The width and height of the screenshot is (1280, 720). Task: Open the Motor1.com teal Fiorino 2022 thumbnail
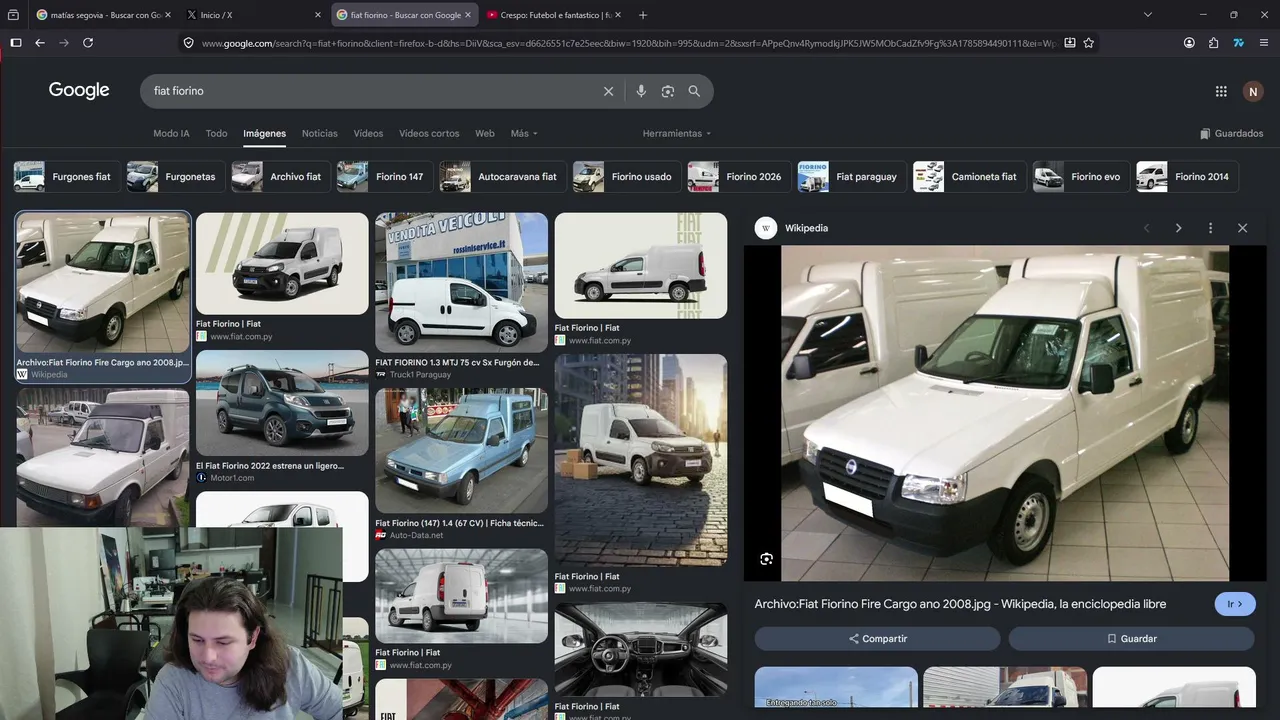282,403
